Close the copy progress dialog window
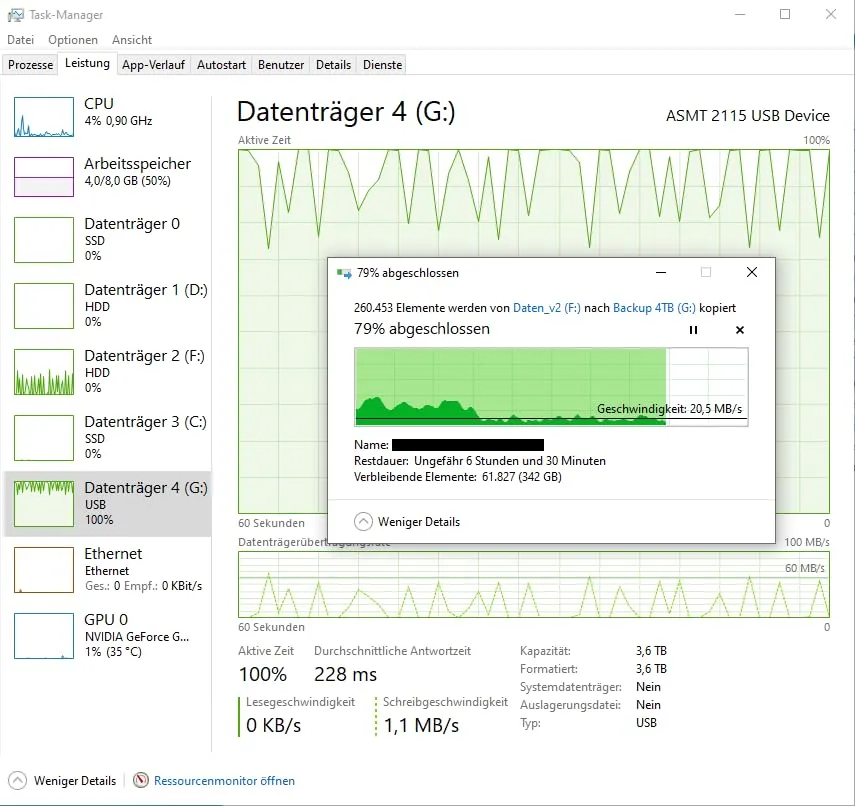Viewport: 855px width, 806px height. coord(751,272)
